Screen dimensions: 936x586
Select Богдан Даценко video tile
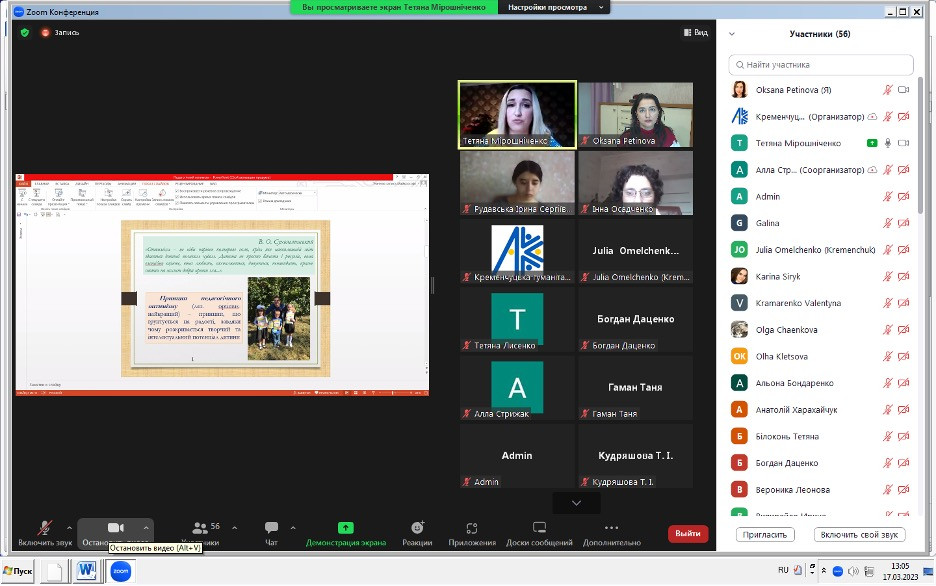coord(635,319)
